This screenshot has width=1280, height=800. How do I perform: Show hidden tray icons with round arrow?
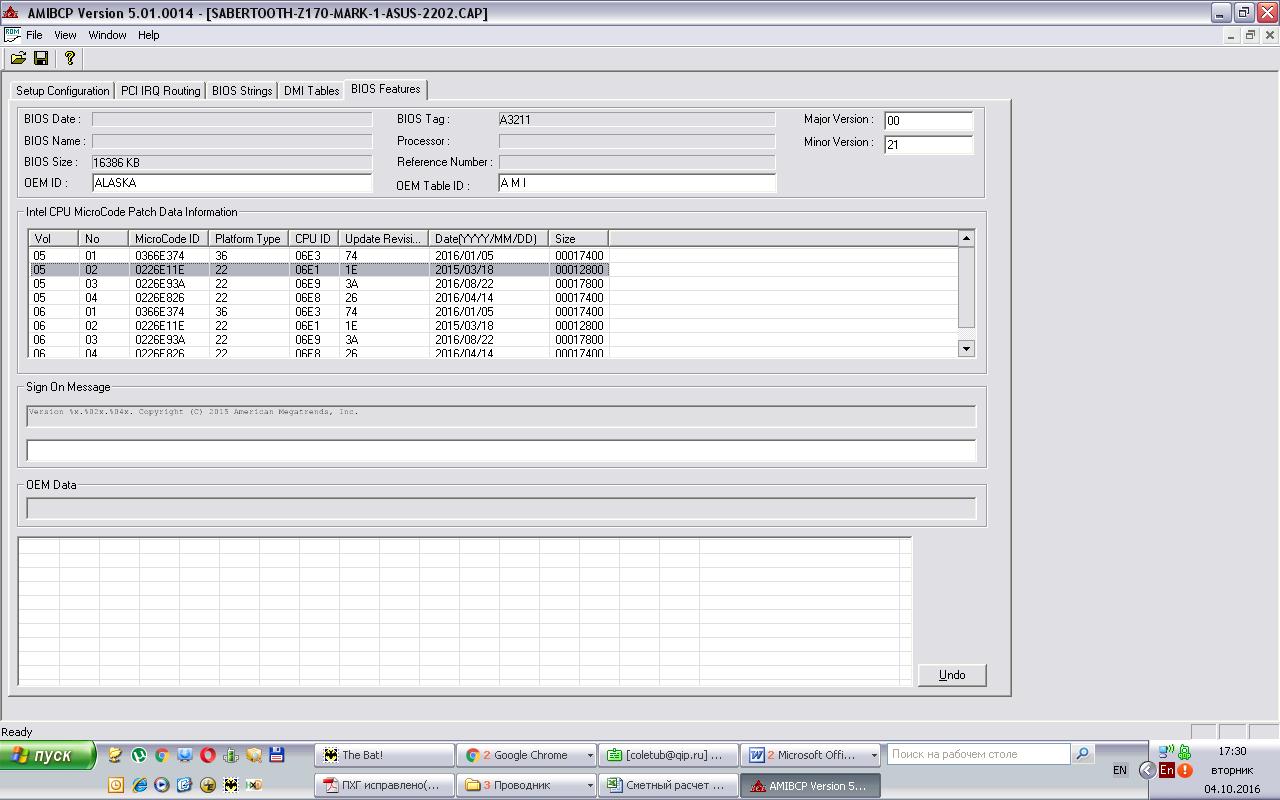pyautogui.click(x=1148, y=770)
